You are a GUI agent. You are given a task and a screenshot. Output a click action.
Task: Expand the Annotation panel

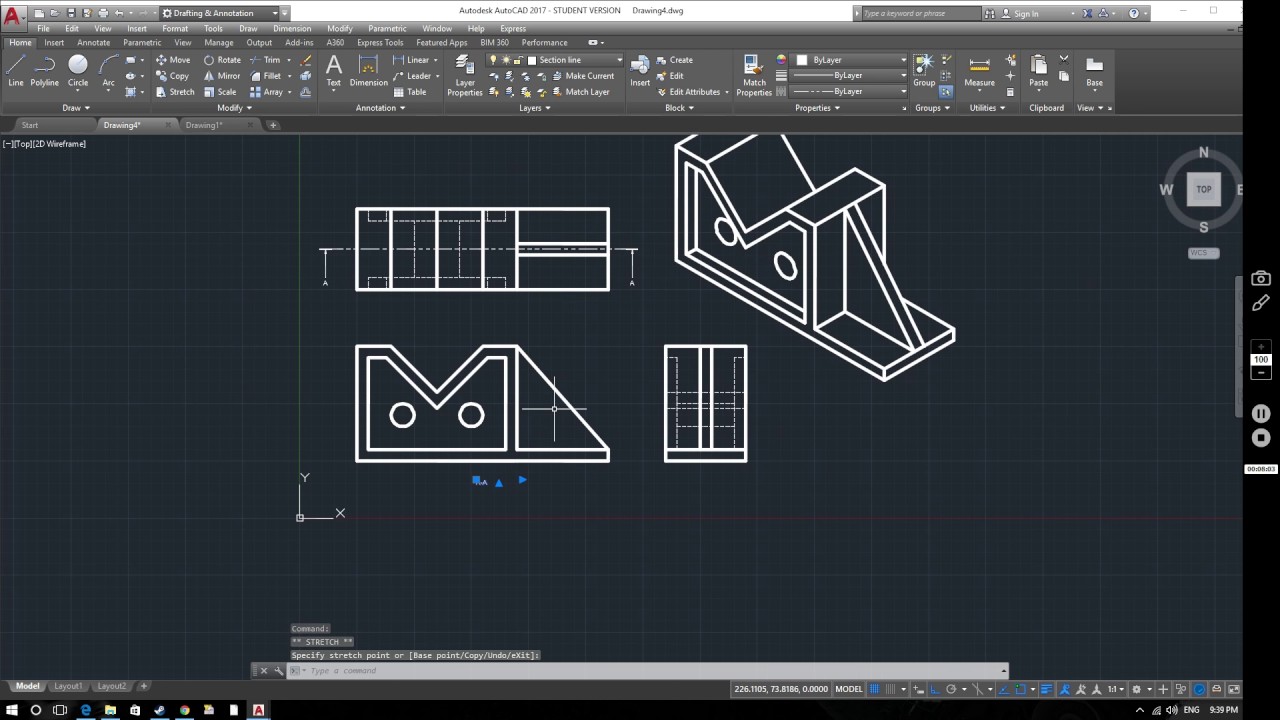coord(381,108)
